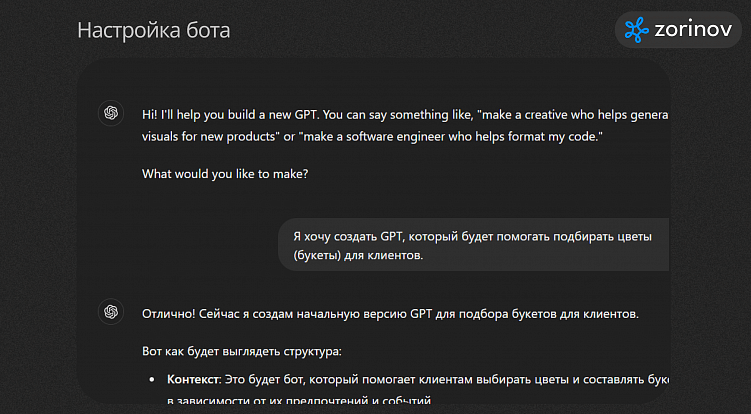Click the zorinov molecule logo icon

(636, 30)
